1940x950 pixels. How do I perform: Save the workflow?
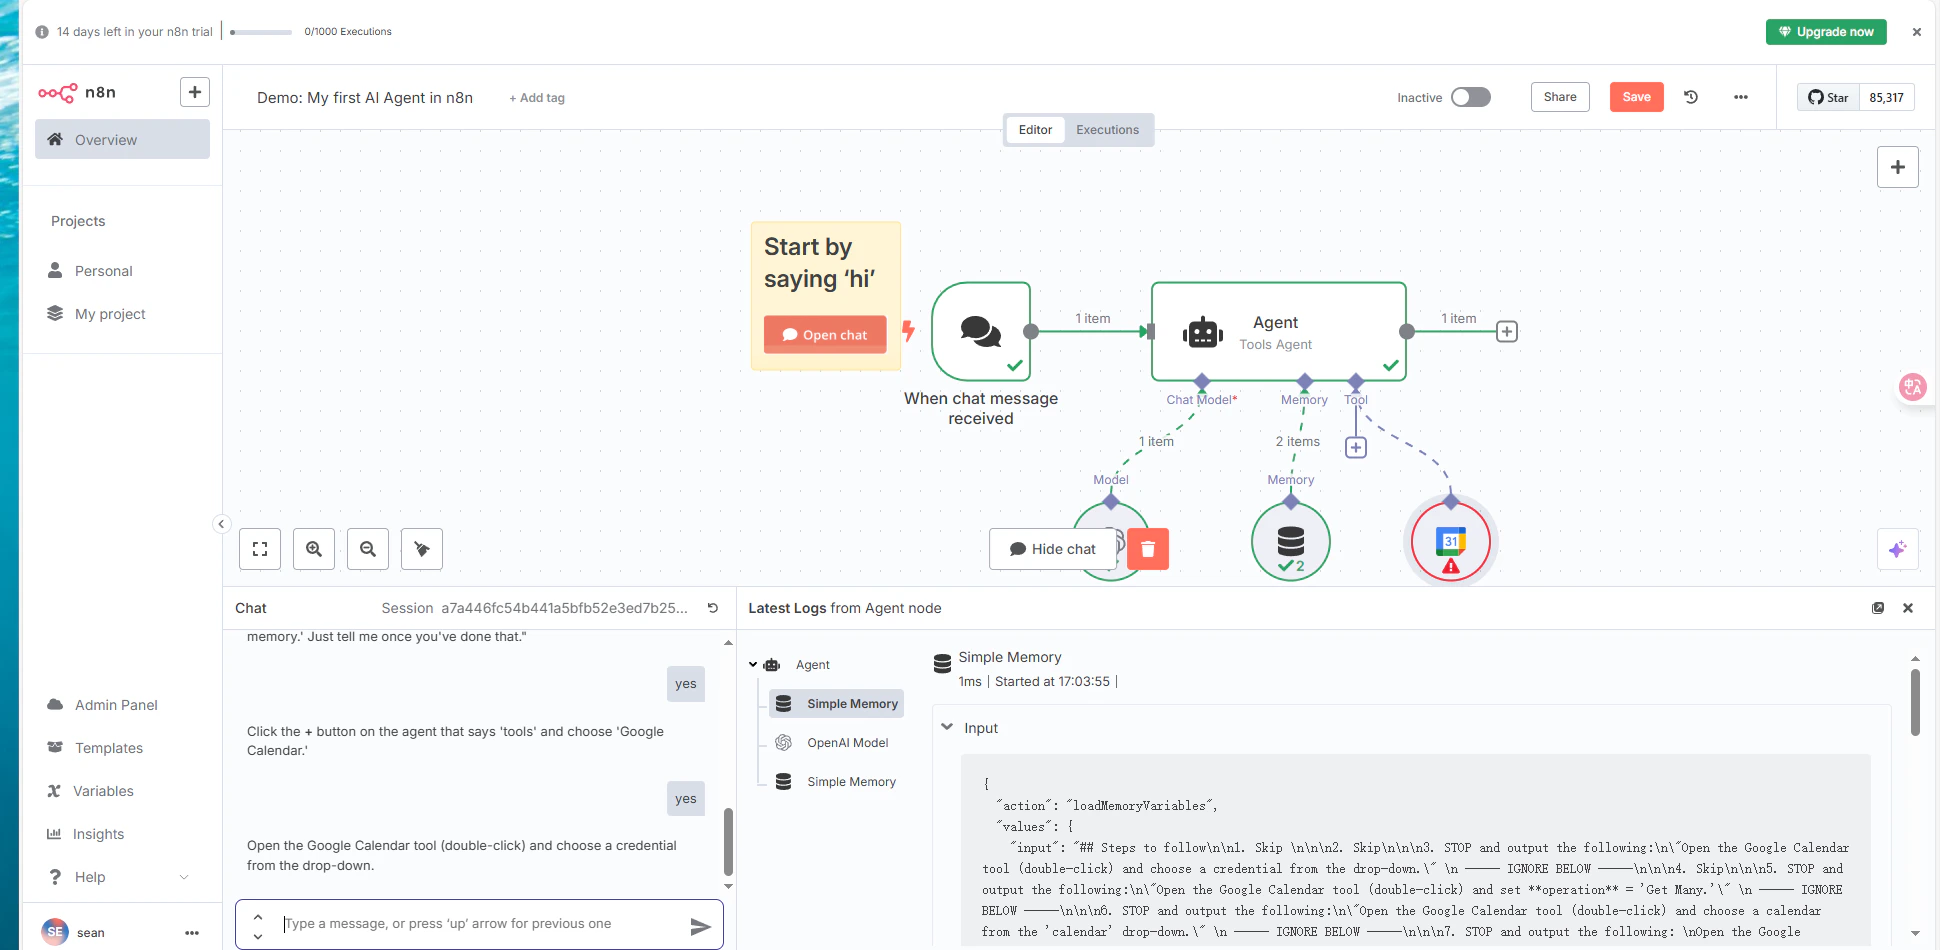tap(1636, 97)
